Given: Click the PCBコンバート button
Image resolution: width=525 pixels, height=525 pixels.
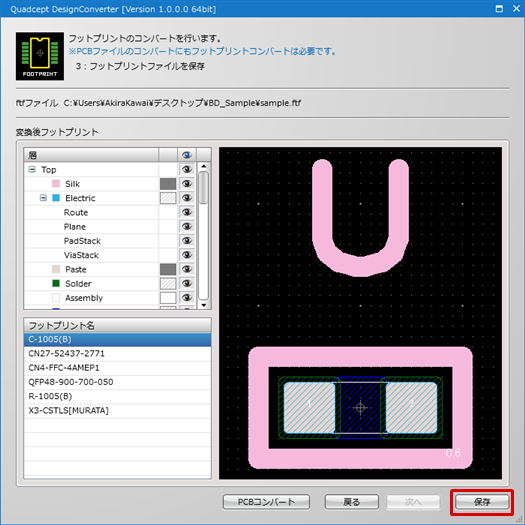Looking at the screenshot, I should [x=266, y=502].
